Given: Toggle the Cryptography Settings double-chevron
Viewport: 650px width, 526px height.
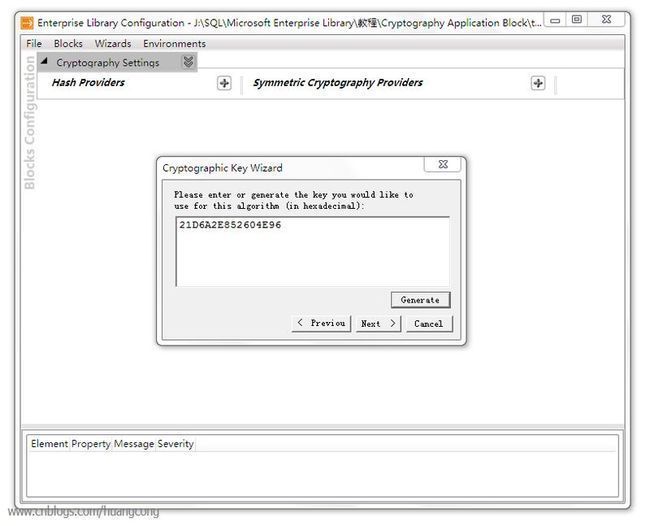Looking at the screenshot, I should [x=188, y=62].
